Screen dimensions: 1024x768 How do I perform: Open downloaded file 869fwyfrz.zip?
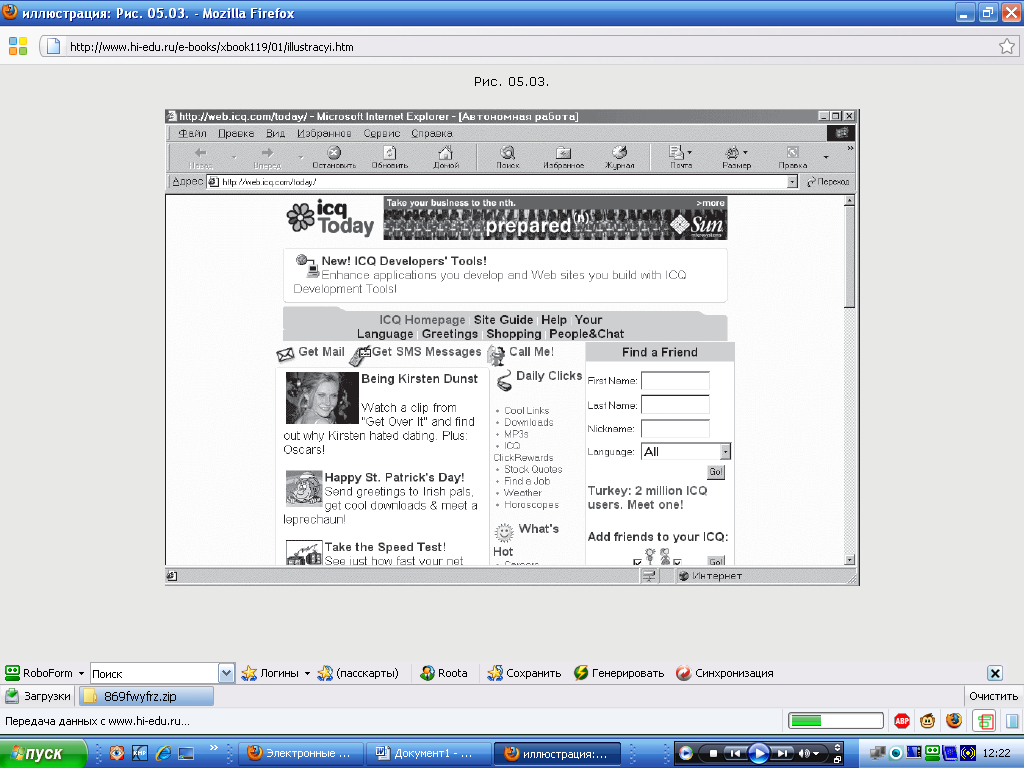(146, 696)
